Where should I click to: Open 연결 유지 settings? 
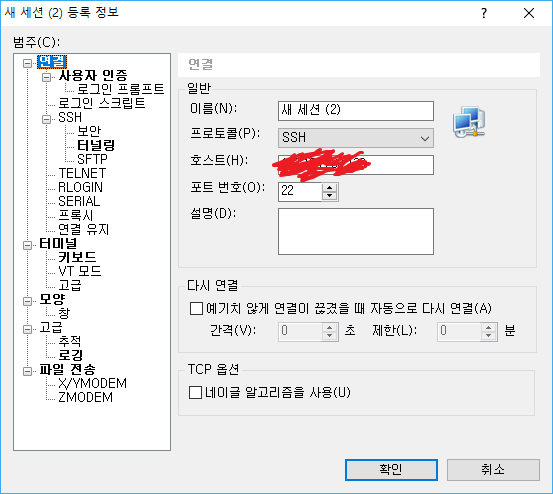pyautogui.click(x=84, y=230)
